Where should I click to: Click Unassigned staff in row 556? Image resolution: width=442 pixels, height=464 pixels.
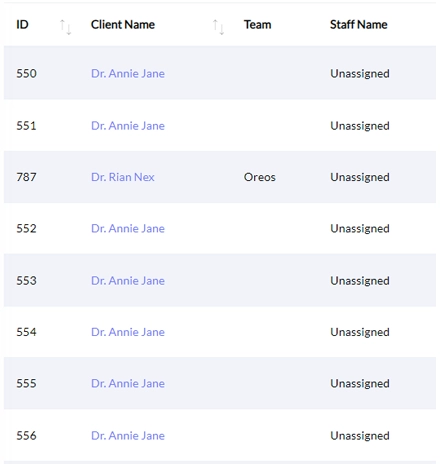pos(360,436)
